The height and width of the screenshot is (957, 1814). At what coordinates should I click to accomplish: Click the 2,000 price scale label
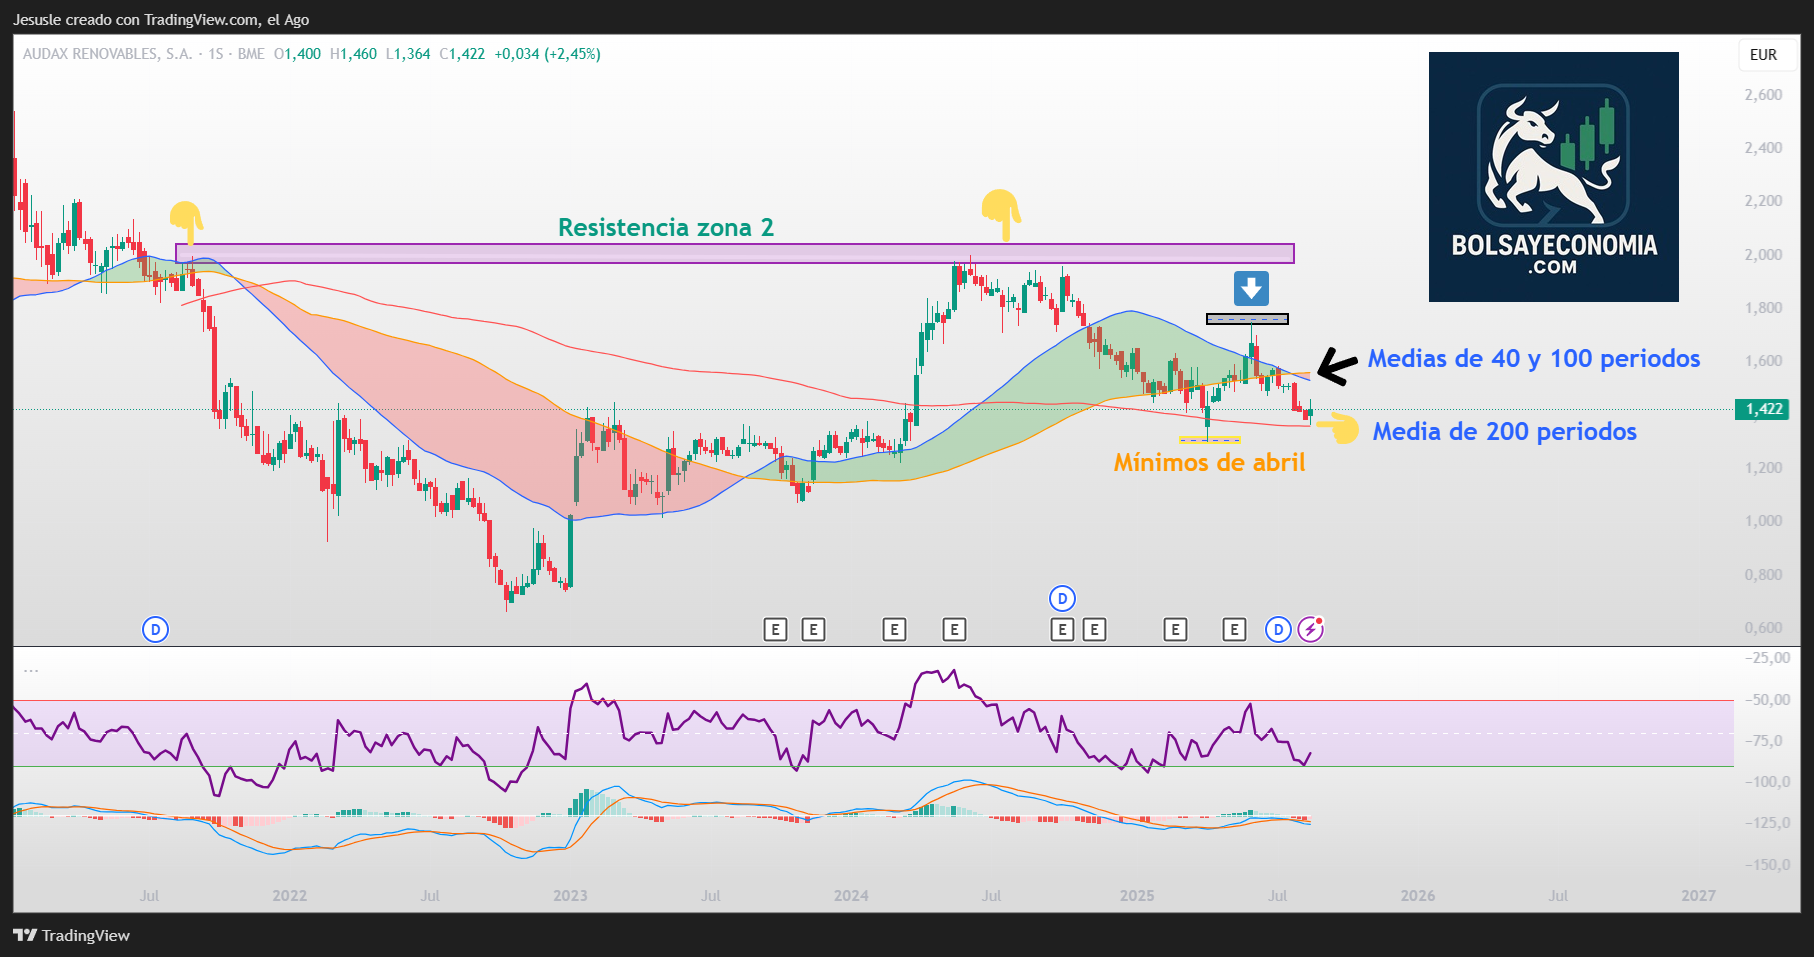tap(1763, 254)
